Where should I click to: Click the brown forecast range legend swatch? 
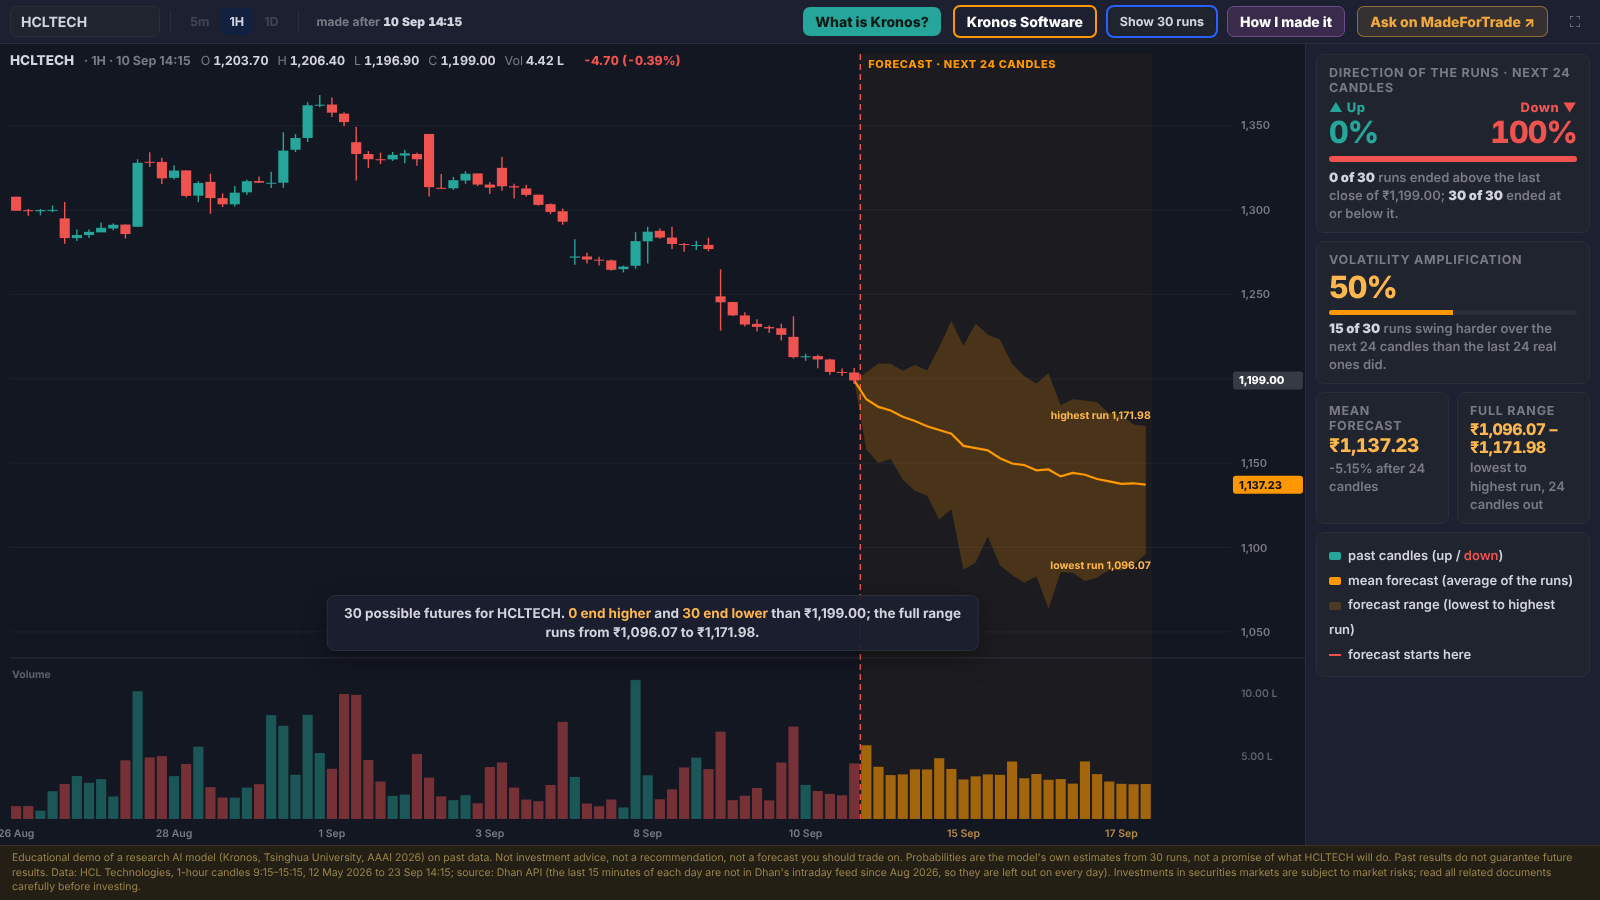[x=1335, y=605]
